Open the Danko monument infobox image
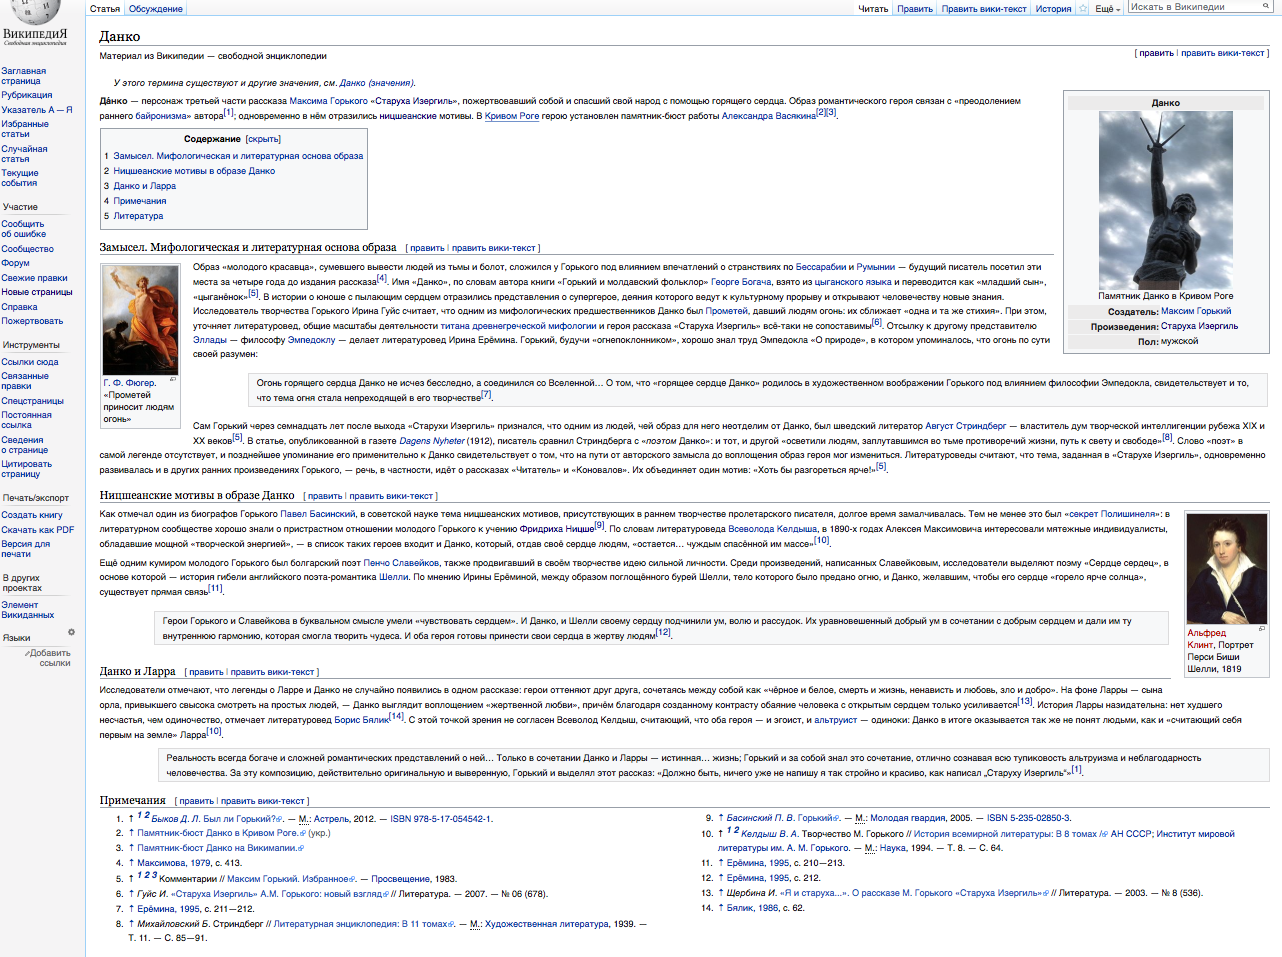The height and width of the screenshot is (957, 1282). 1165,200
